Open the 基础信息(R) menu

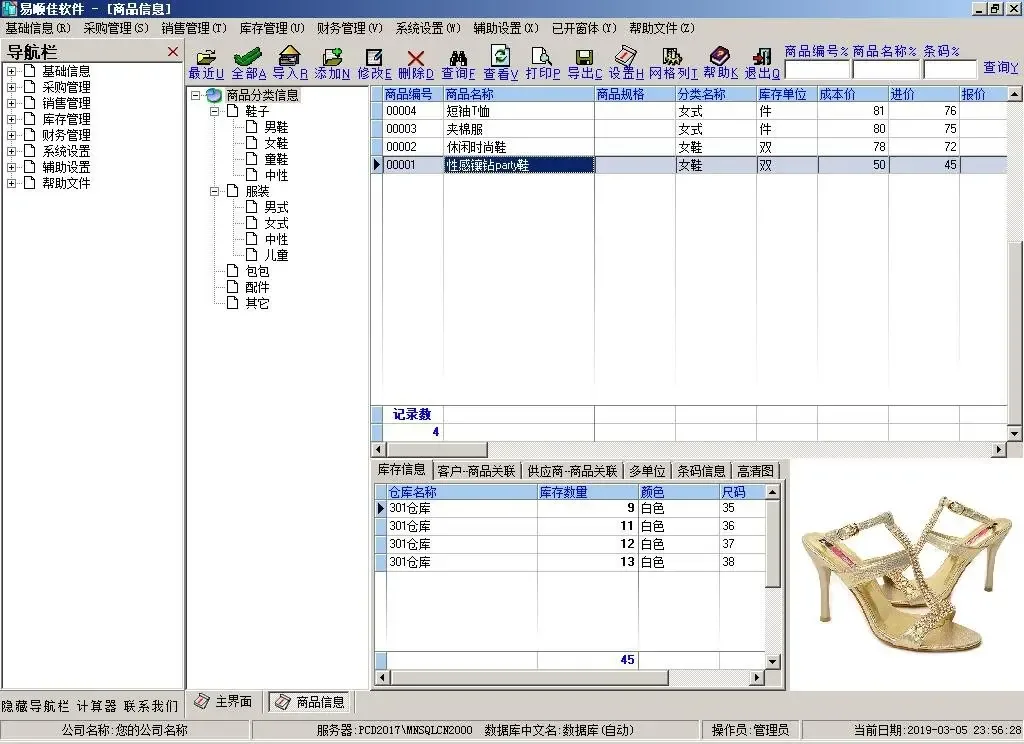pyautogui.click(x=38, y=28)
